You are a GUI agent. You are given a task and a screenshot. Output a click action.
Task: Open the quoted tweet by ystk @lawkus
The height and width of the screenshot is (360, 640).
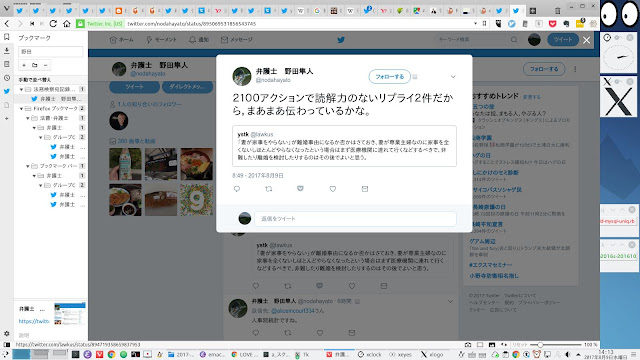pyautogui.click(x=344, y=146)
